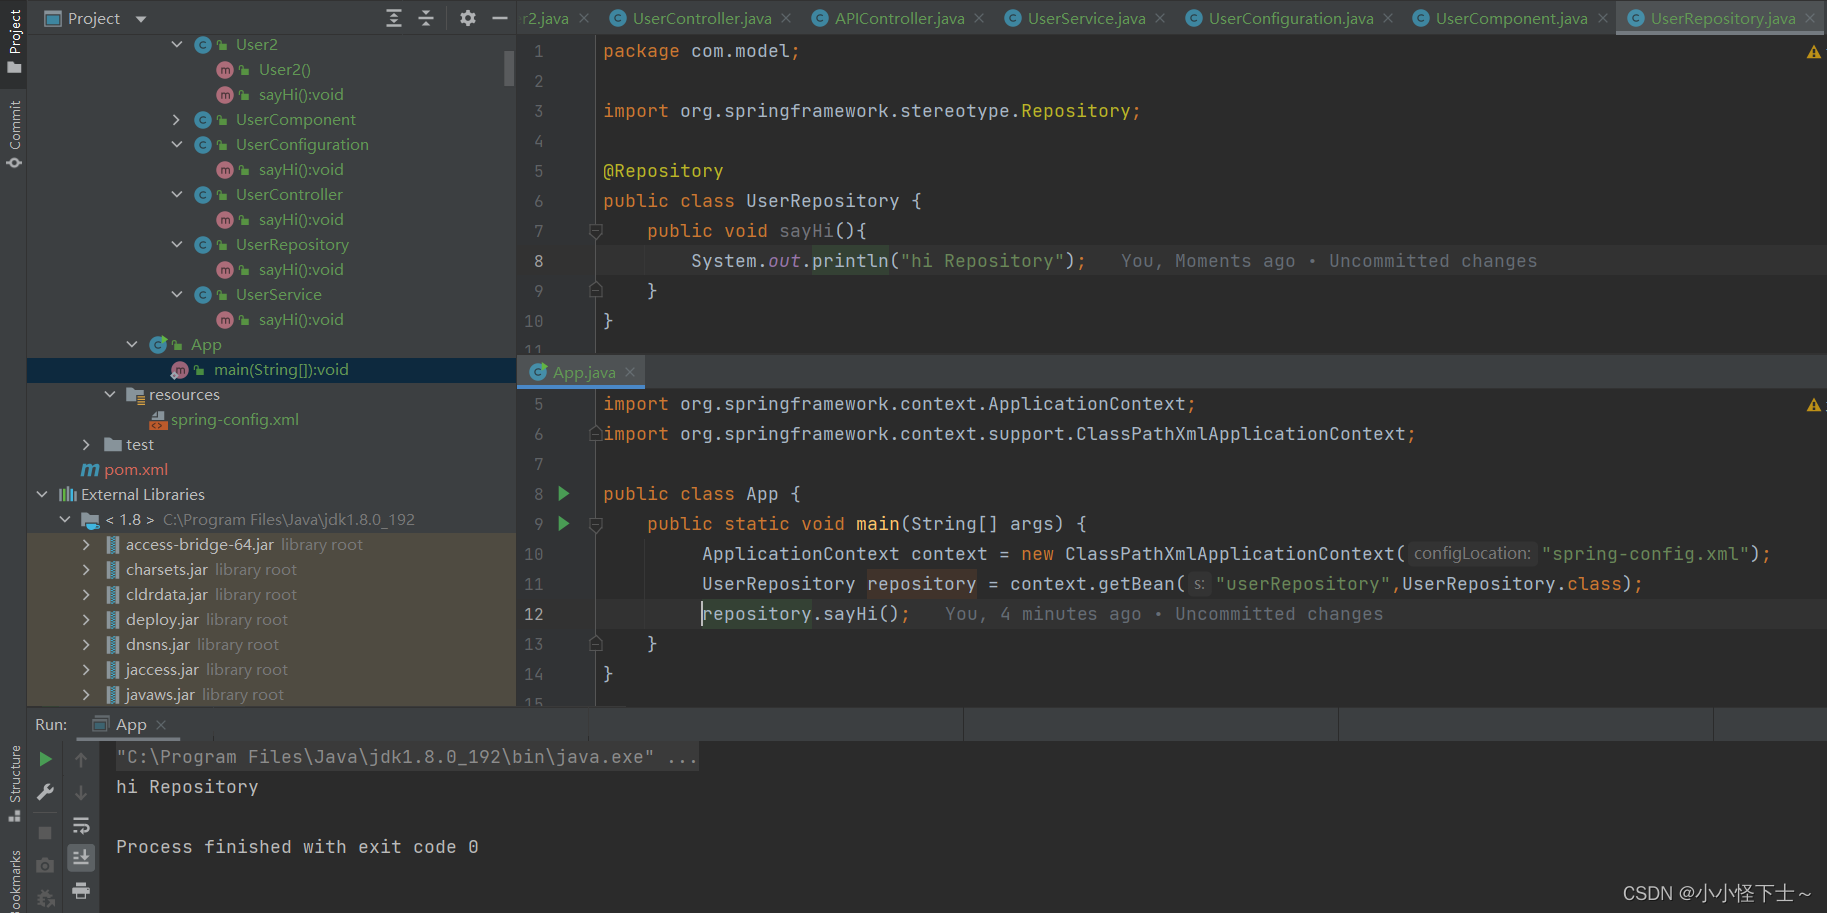1827x913 pixels.
Task: Collapse UserRepository node in tree
Action: (177, 244)
